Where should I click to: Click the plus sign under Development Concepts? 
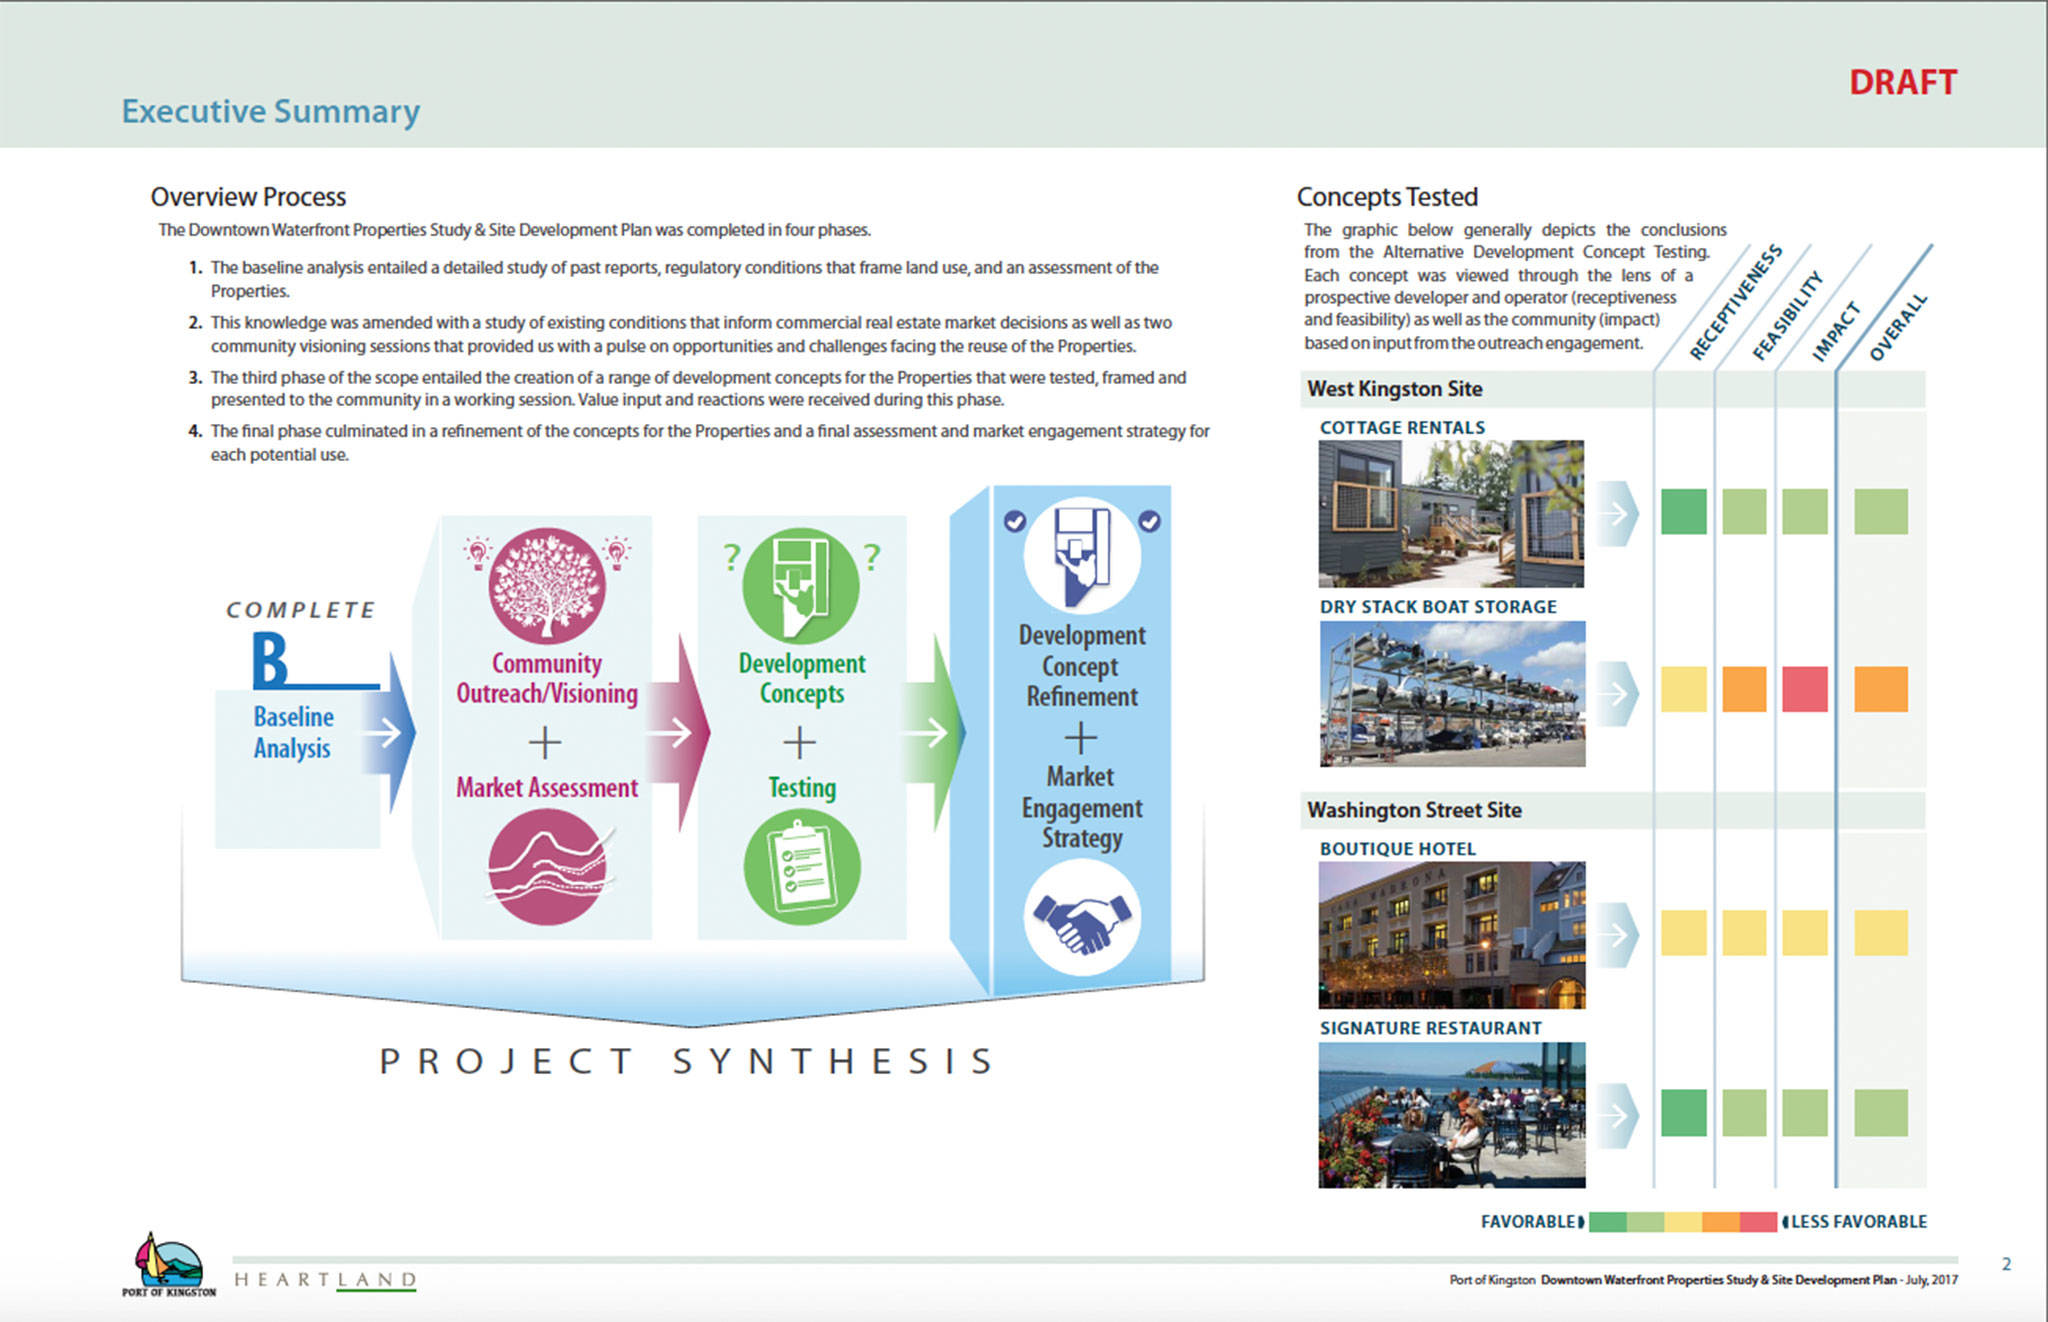point(799,742)
